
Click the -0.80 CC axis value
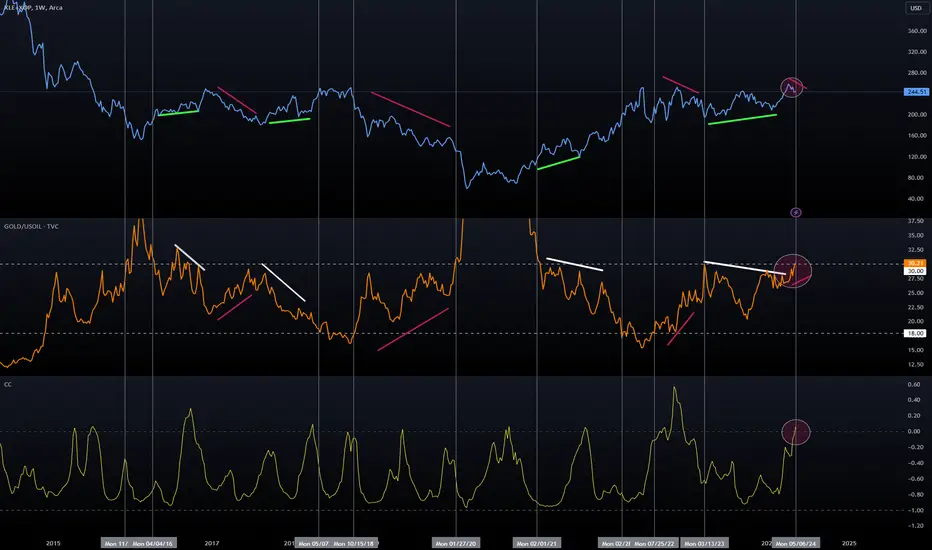[x=917, y=495]
